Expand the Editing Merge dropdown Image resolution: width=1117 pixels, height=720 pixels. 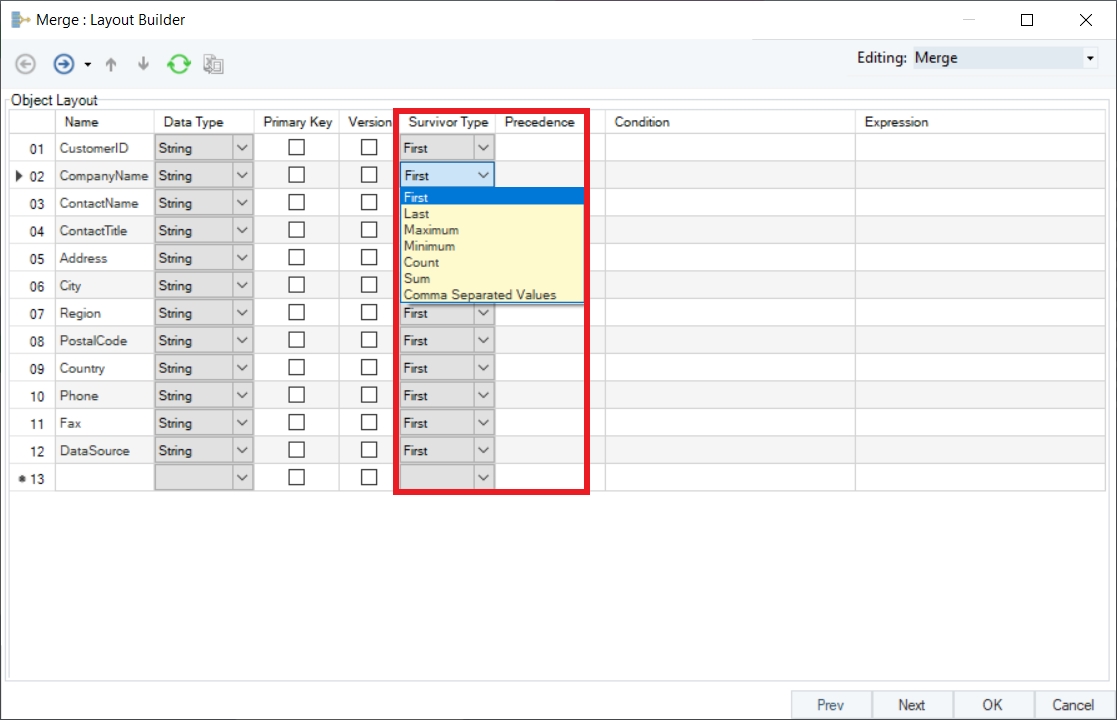(x=1089, y=59)
